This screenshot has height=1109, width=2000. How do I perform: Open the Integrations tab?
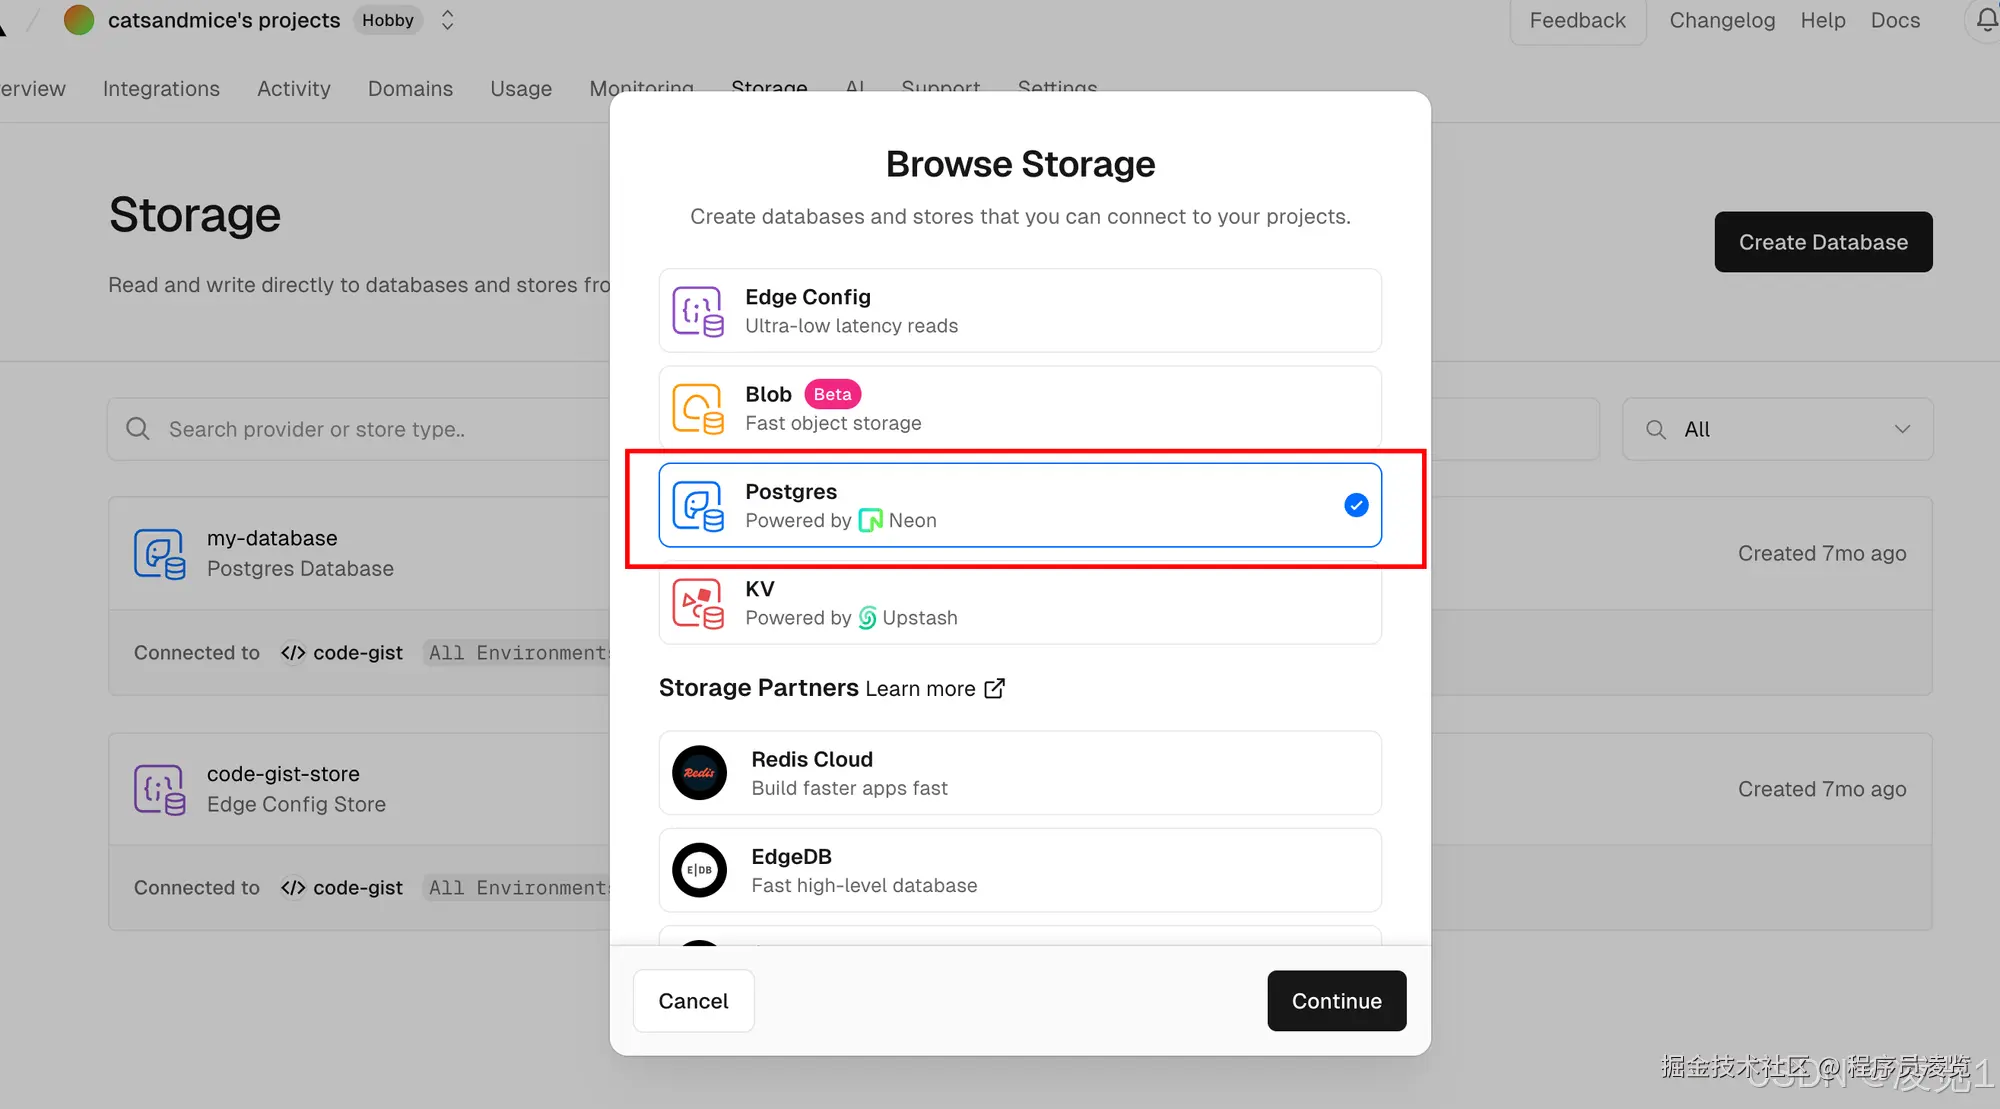[161, 88]
